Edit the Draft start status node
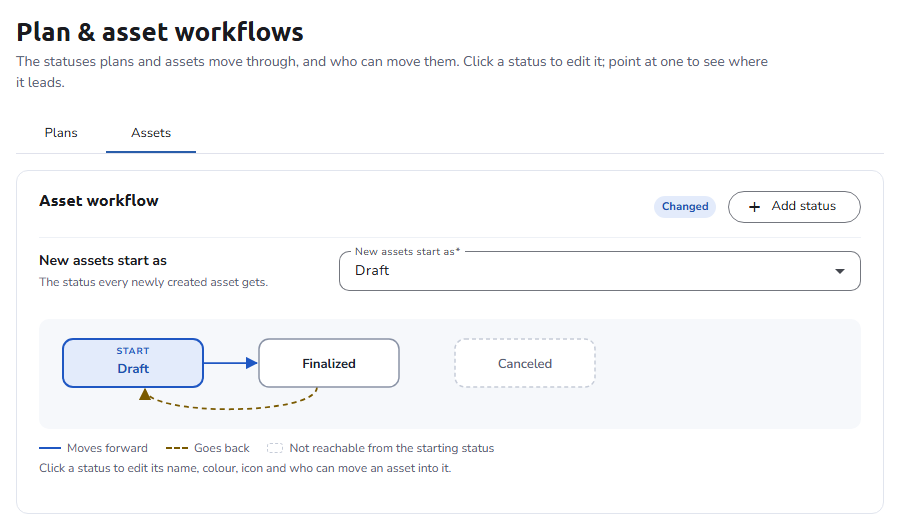This screenshot has width=900, height=530. click(x=133, y=363)
